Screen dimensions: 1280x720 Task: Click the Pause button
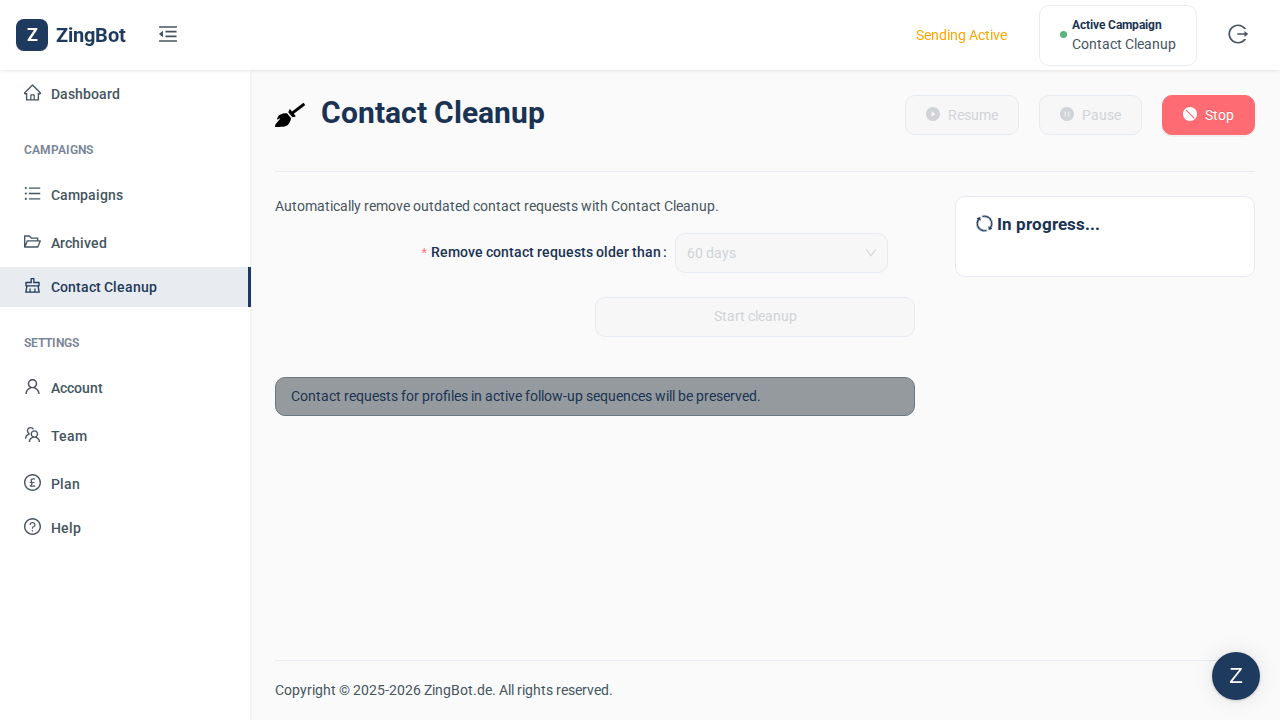click(x=1090, y=115)
